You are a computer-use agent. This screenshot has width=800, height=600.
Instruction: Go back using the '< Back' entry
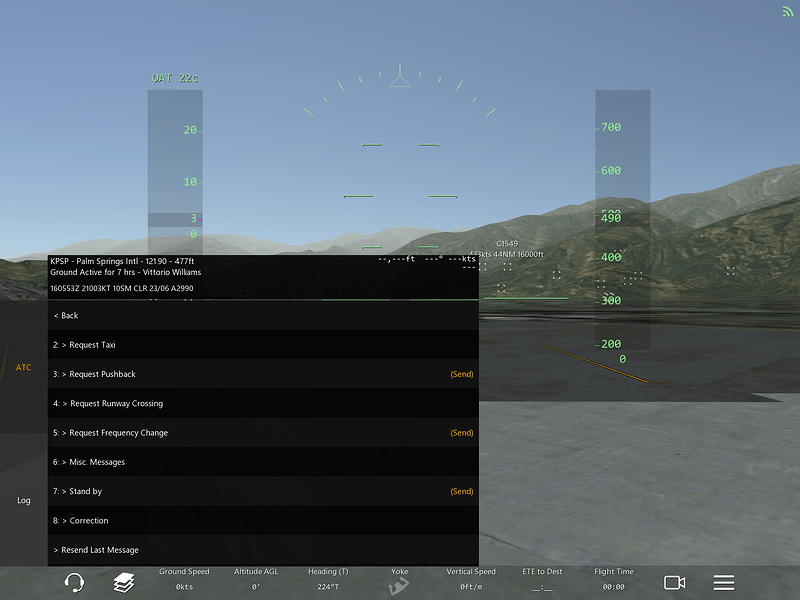[x=263, y=315]
